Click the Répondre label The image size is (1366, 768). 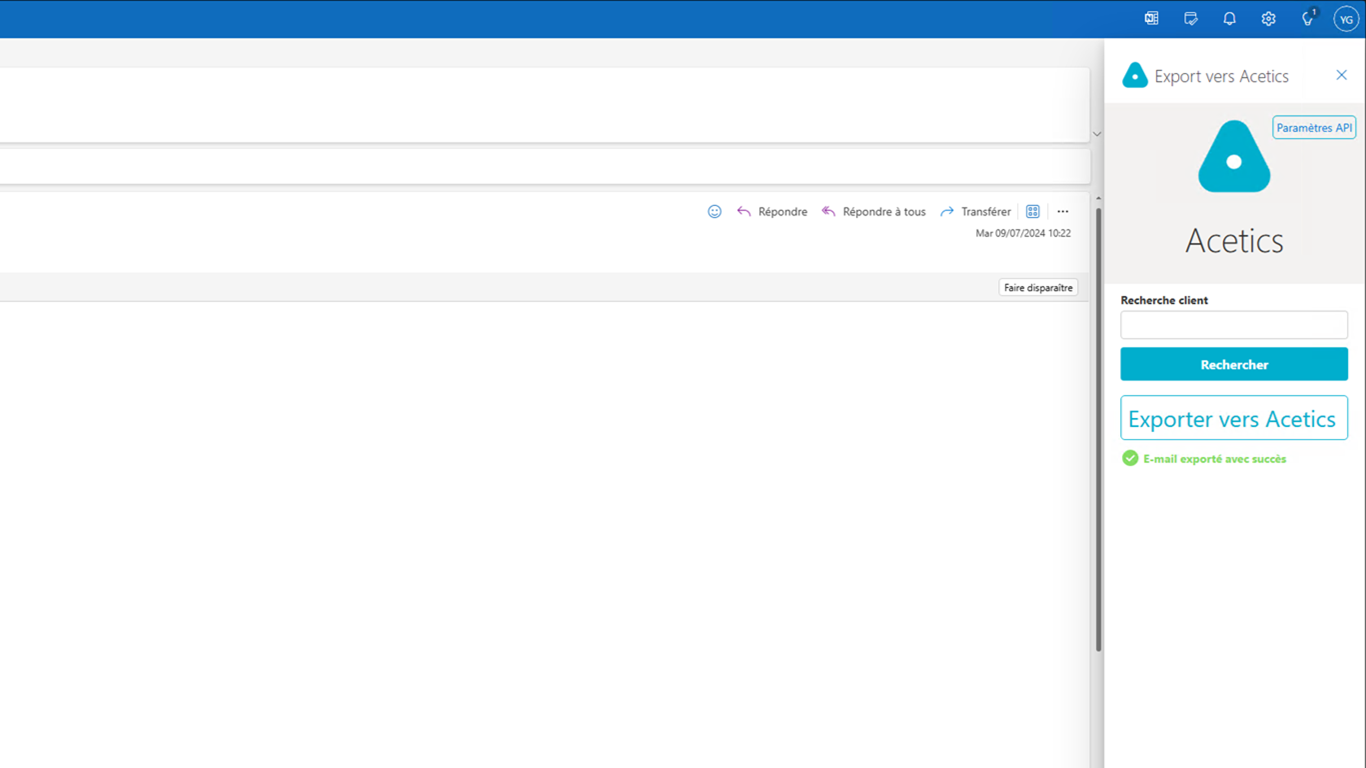[783, 212]
